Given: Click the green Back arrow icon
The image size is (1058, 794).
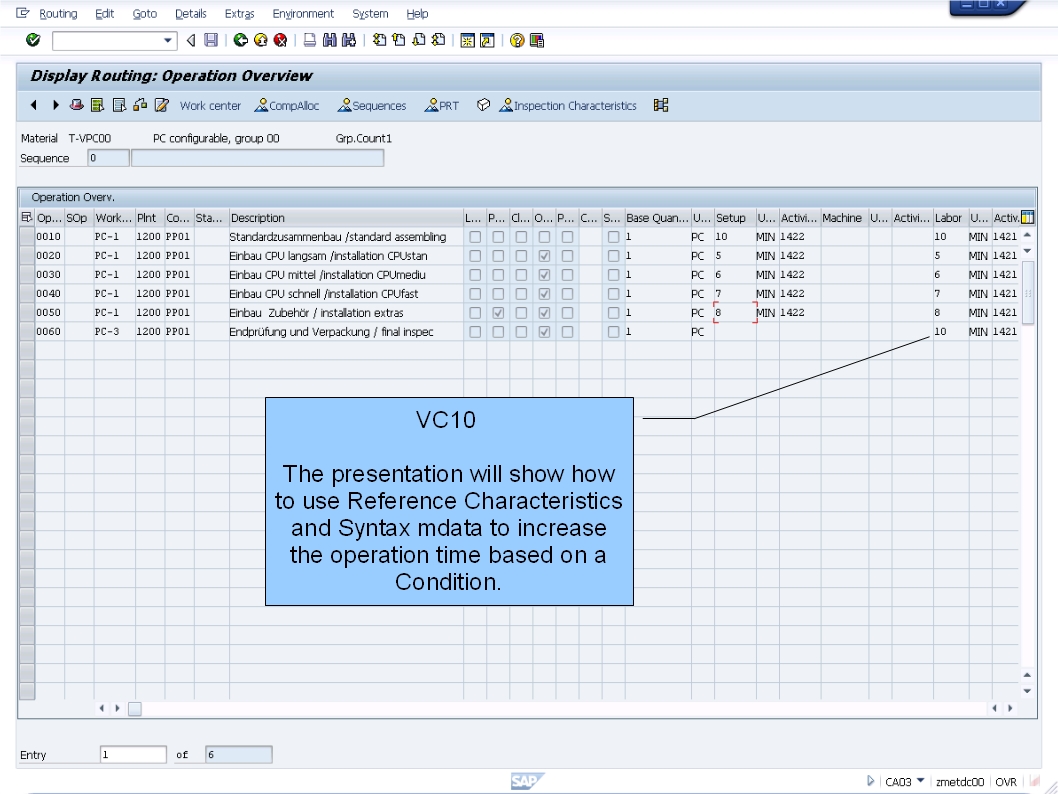Looking at the screenshot, I should click(240, 40).
